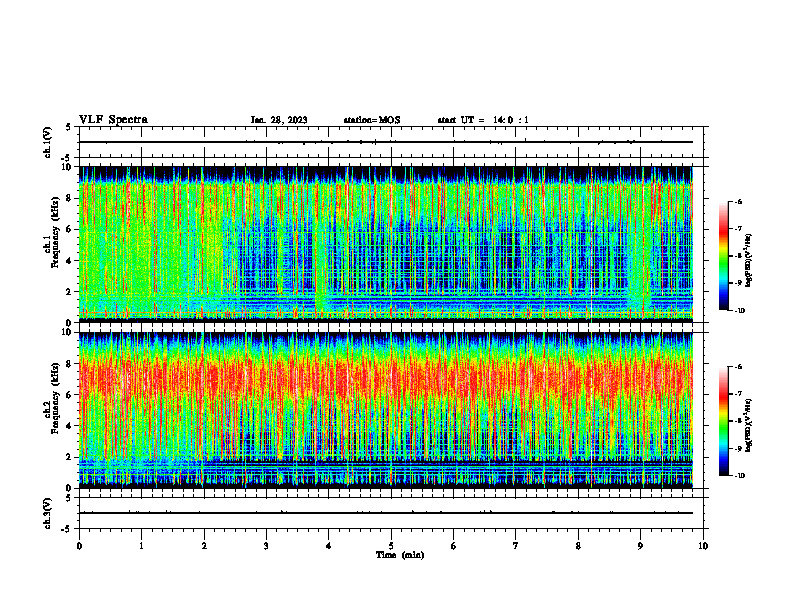Screen dimensions: 792x612
Task: Click the time axis tick label '5'
Action: click(x=391, y=546)
